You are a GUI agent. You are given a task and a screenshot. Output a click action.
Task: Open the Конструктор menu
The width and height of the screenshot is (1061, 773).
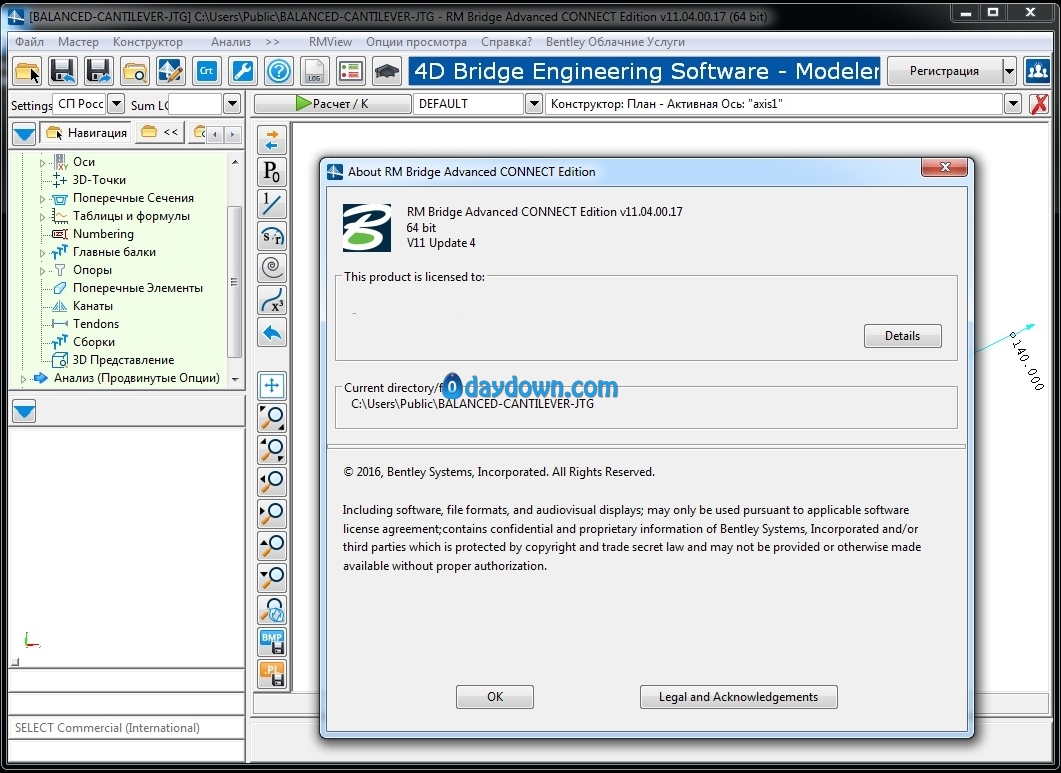click(148, 41)
